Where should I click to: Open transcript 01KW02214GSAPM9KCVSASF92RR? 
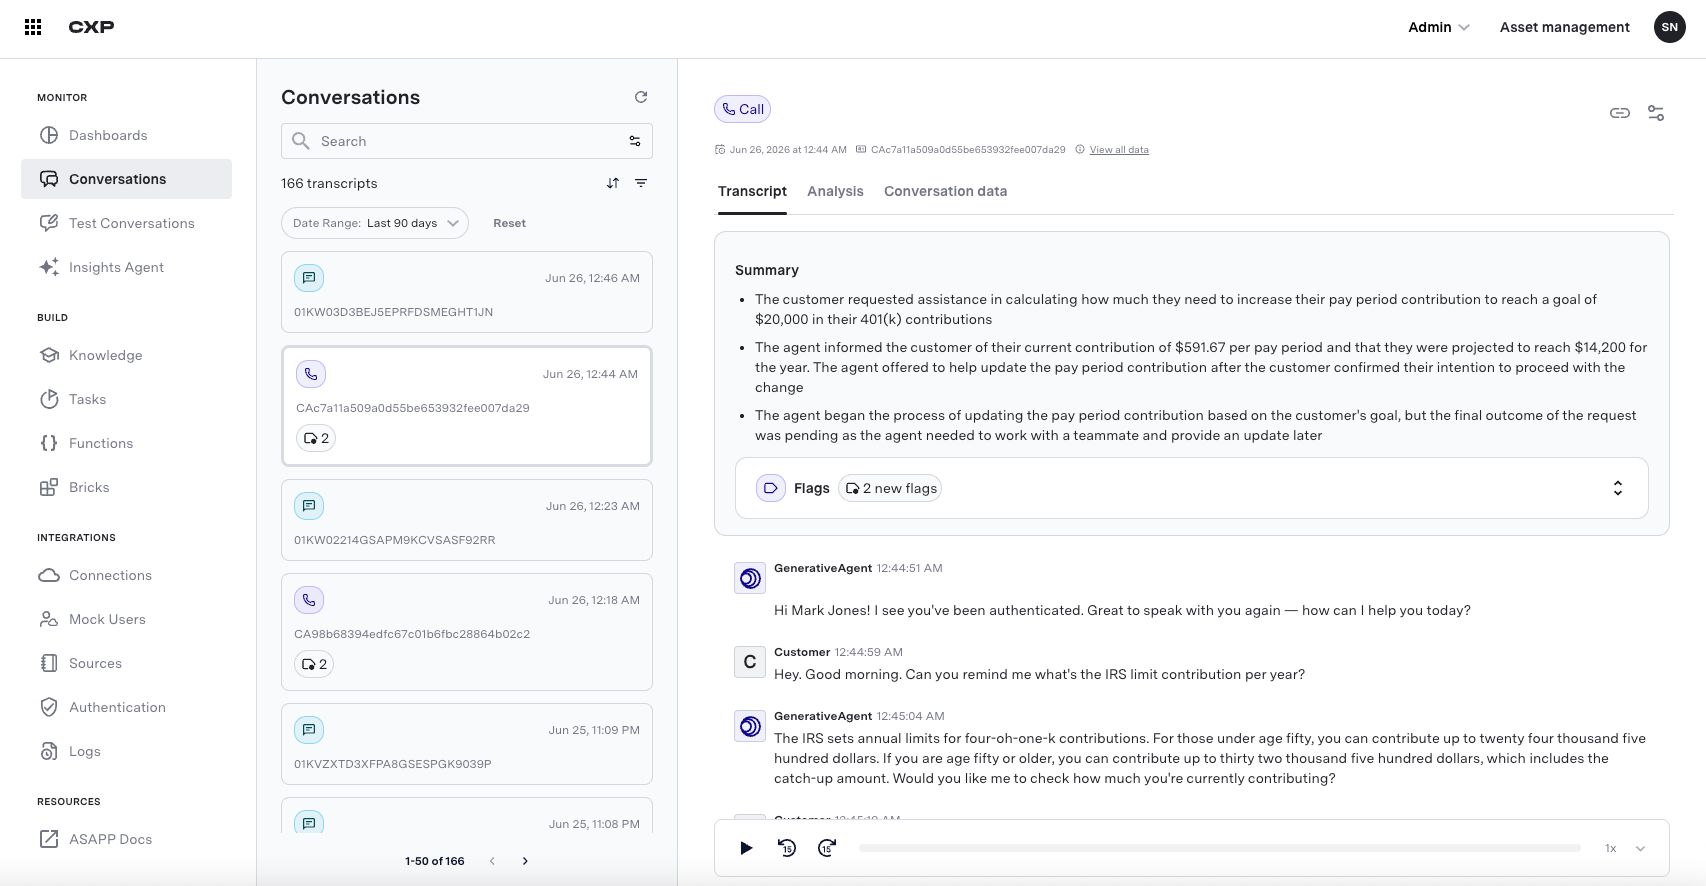(x=467, y=520)
